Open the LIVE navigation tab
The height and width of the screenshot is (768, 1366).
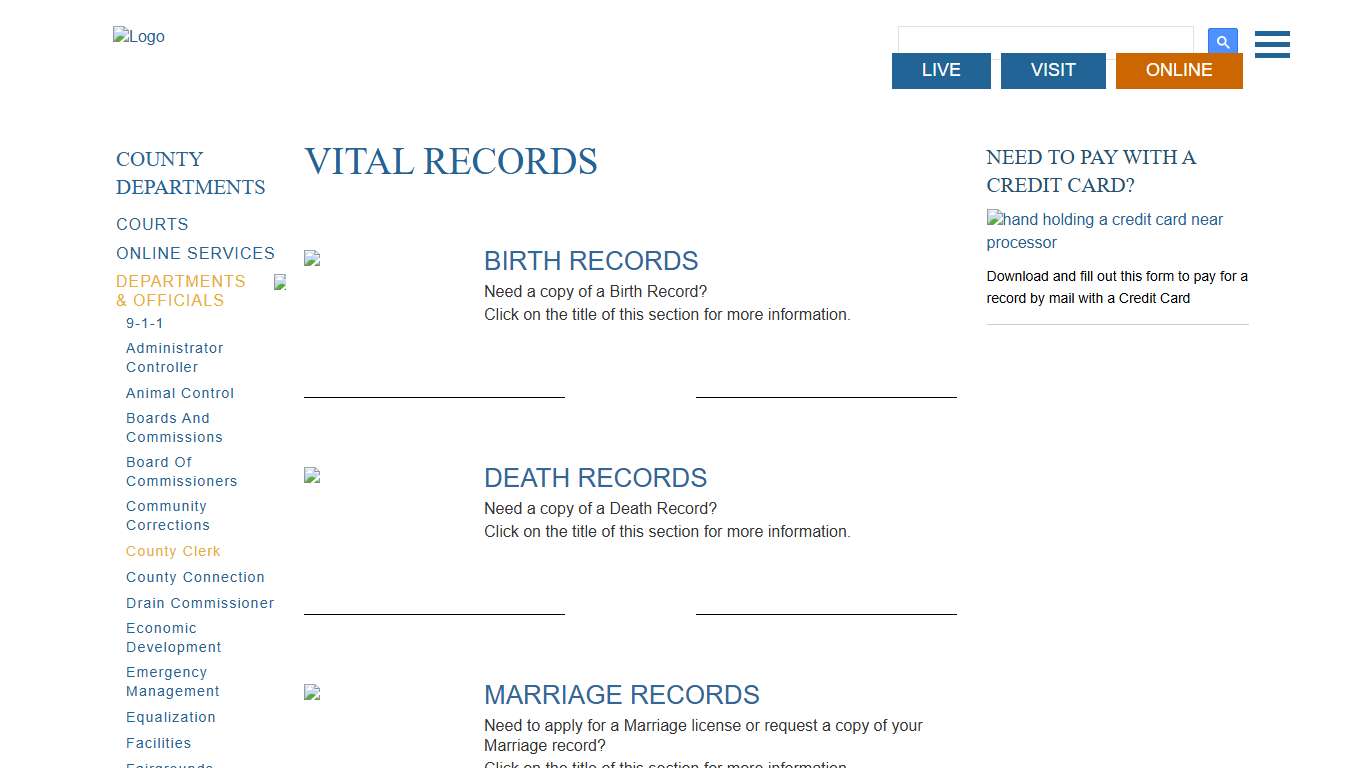941,70
